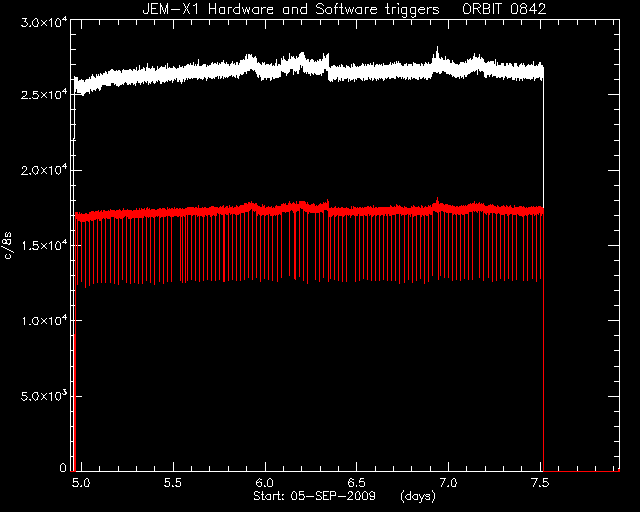
Task: Click the white curve's step drop near day 6.35
Action: tap(329, 67)
